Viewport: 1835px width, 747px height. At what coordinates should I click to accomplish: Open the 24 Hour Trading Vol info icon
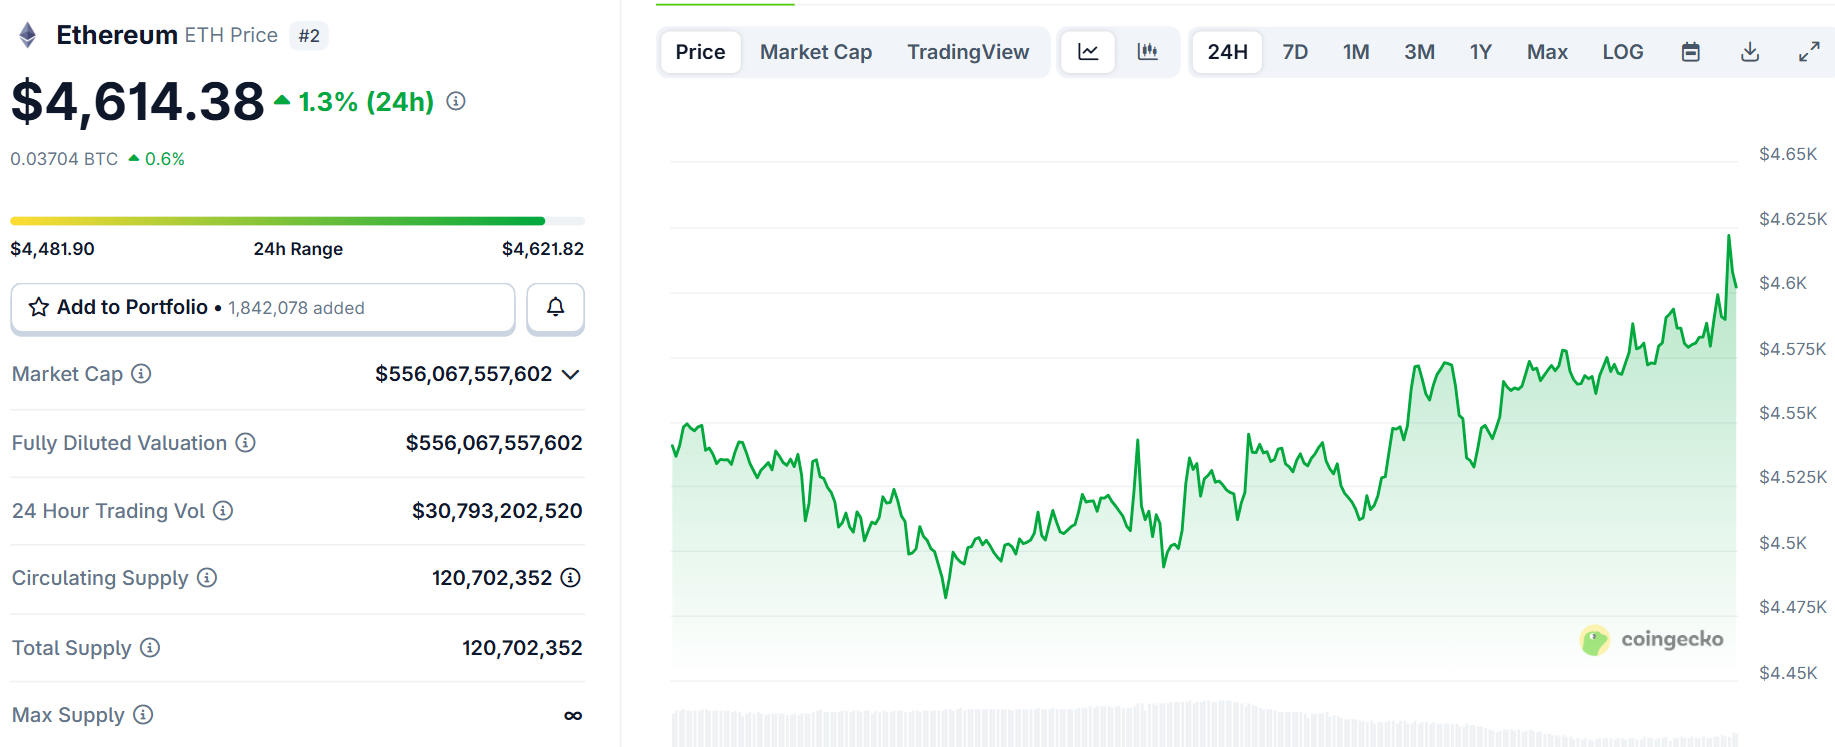[x=223, y=510]
